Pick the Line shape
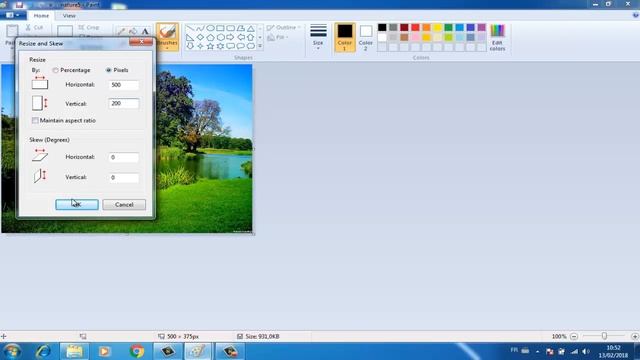 pyautogui.click(x=190, y=28)
